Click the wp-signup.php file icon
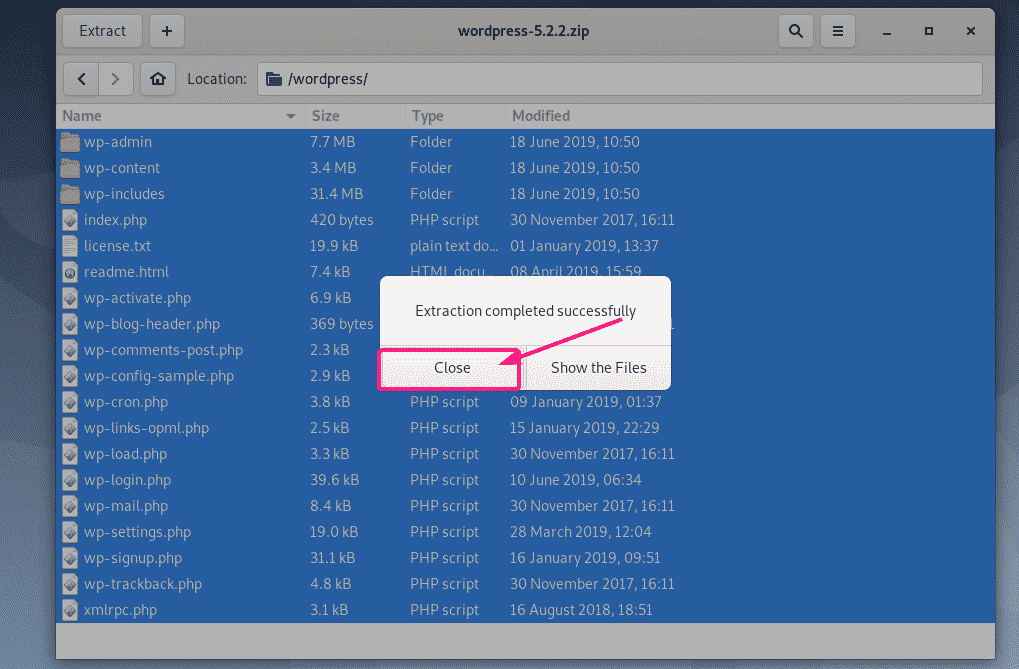This screenshot has width=1019, height=669. point(70,558)
